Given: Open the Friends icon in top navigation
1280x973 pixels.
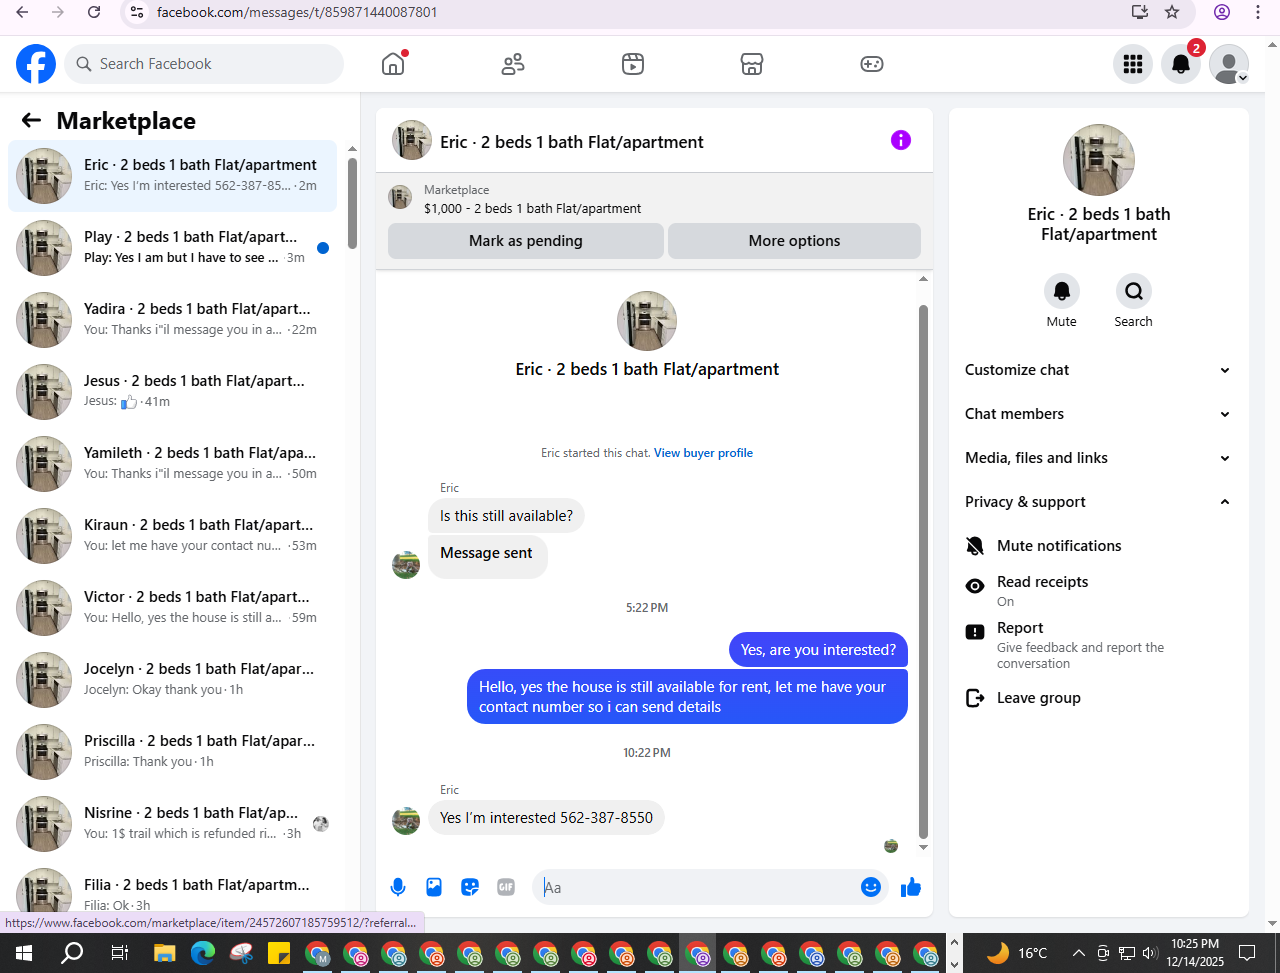Looking at the screenshot, I should click(513, 64).
